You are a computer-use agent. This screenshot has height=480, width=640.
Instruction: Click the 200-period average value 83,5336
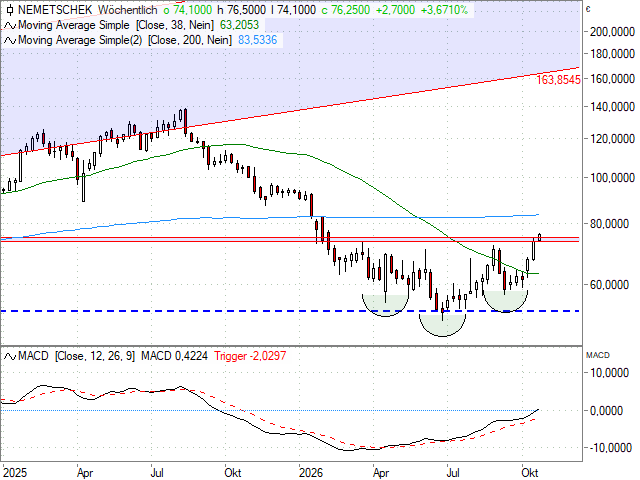[x=258, y=40]
